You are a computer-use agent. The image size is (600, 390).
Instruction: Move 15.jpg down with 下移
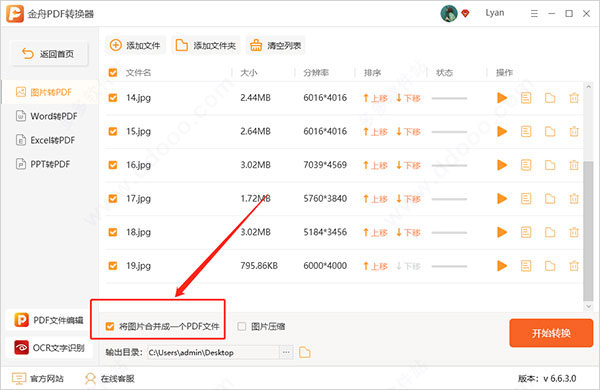pos(408,132)
